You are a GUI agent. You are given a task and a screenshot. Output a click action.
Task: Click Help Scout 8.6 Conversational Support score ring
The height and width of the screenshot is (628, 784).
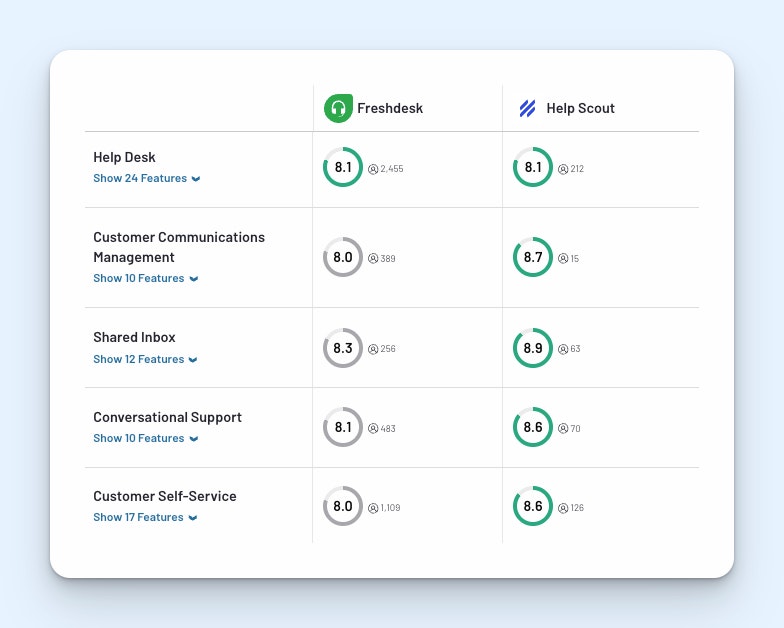(533, 427)
